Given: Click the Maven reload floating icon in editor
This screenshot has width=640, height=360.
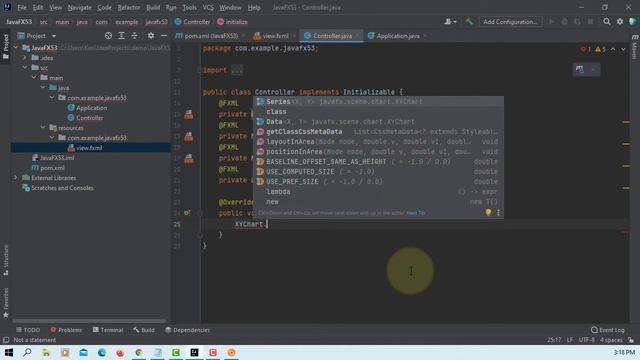Looking at the screenshot, I should (580, 69).
